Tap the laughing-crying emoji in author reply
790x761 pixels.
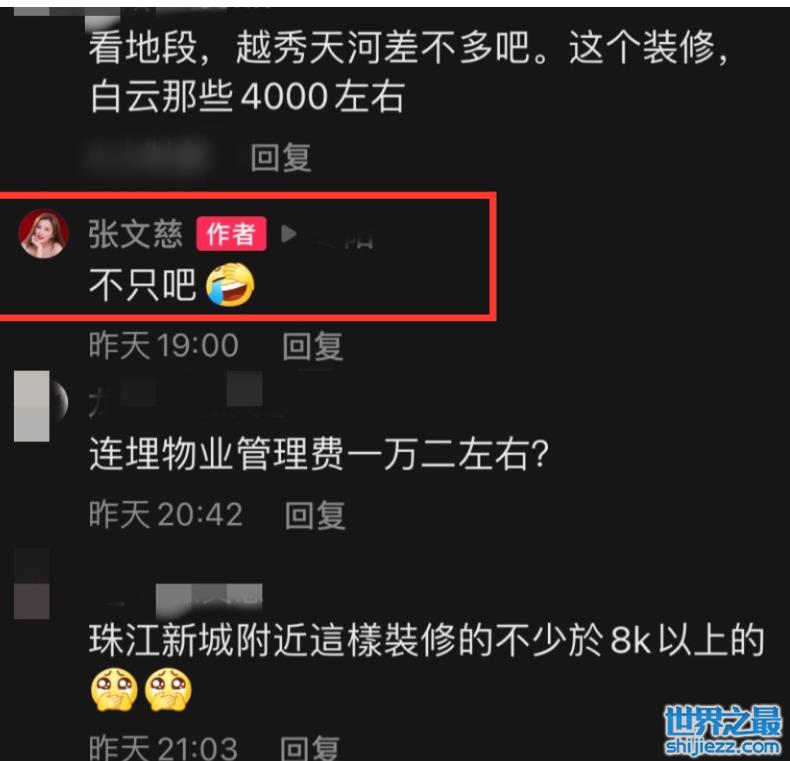[230, 284]
